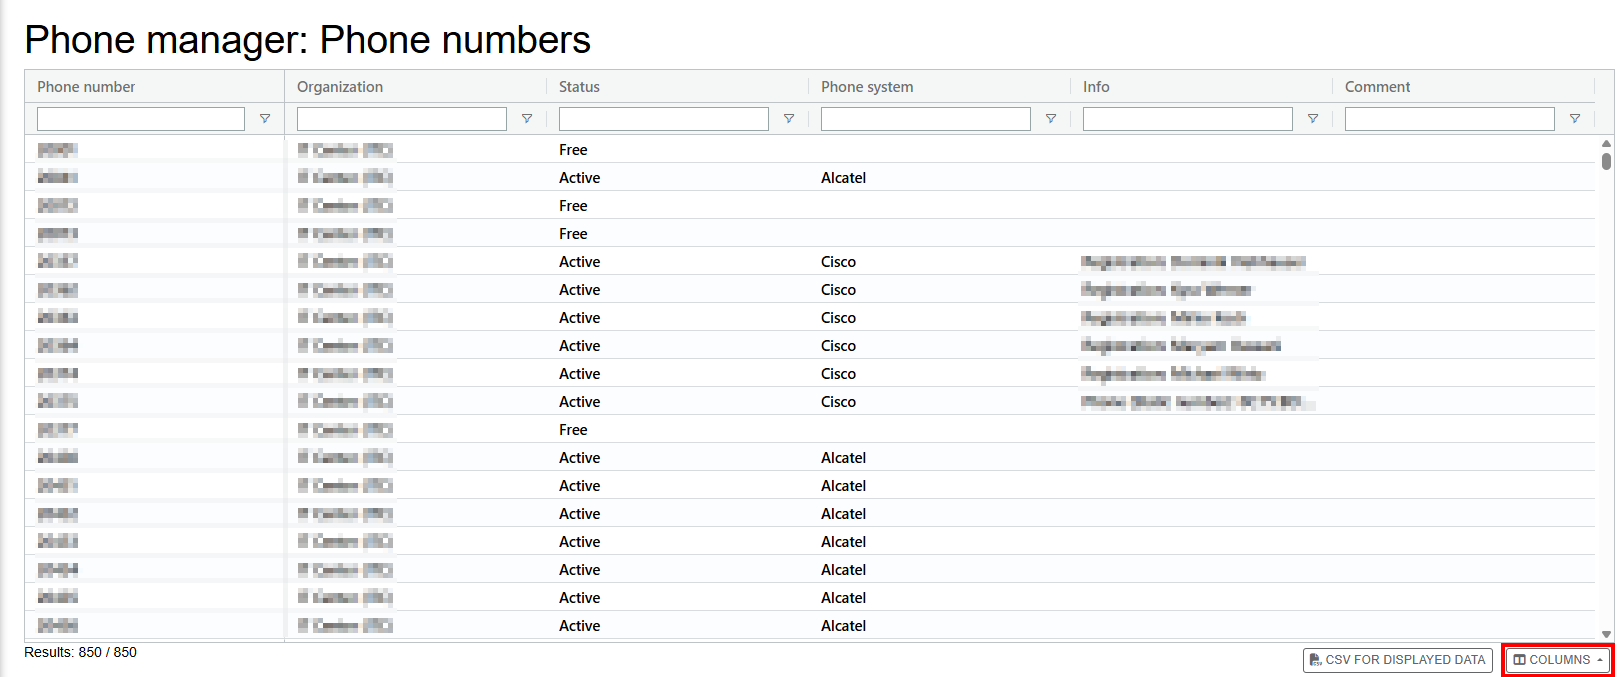Image resolution: width=1619 pixels, height=677 pixels.
Task: Open filter icon for Status column
Action: pyautogui.click(x=789, y=119)
